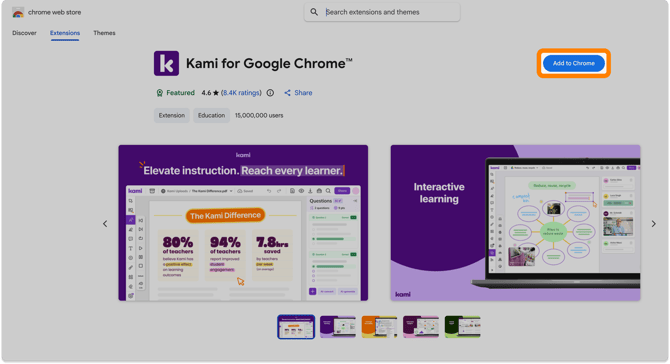Image resolution: width=670 pixels, height=364 pixels.
Task: Click the Kami for Google Chrome title
Action: click(x=269, y=64)
